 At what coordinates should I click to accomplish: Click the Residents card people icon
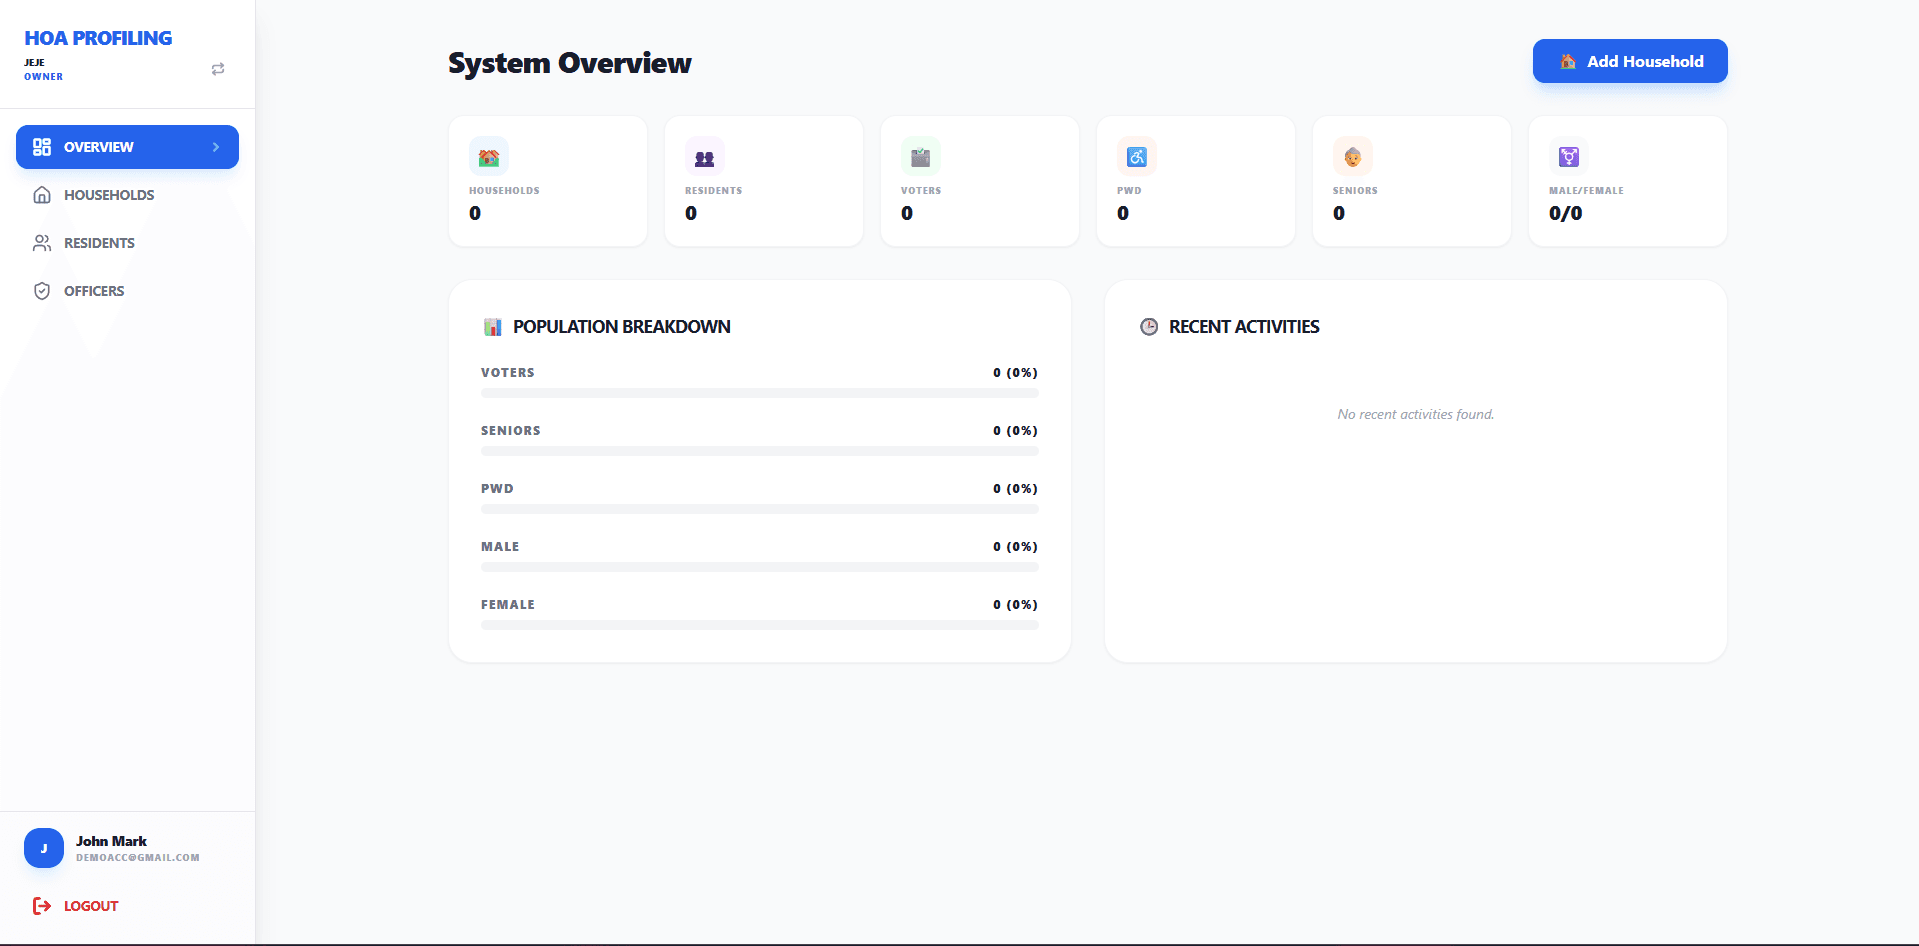click(705, 157)
